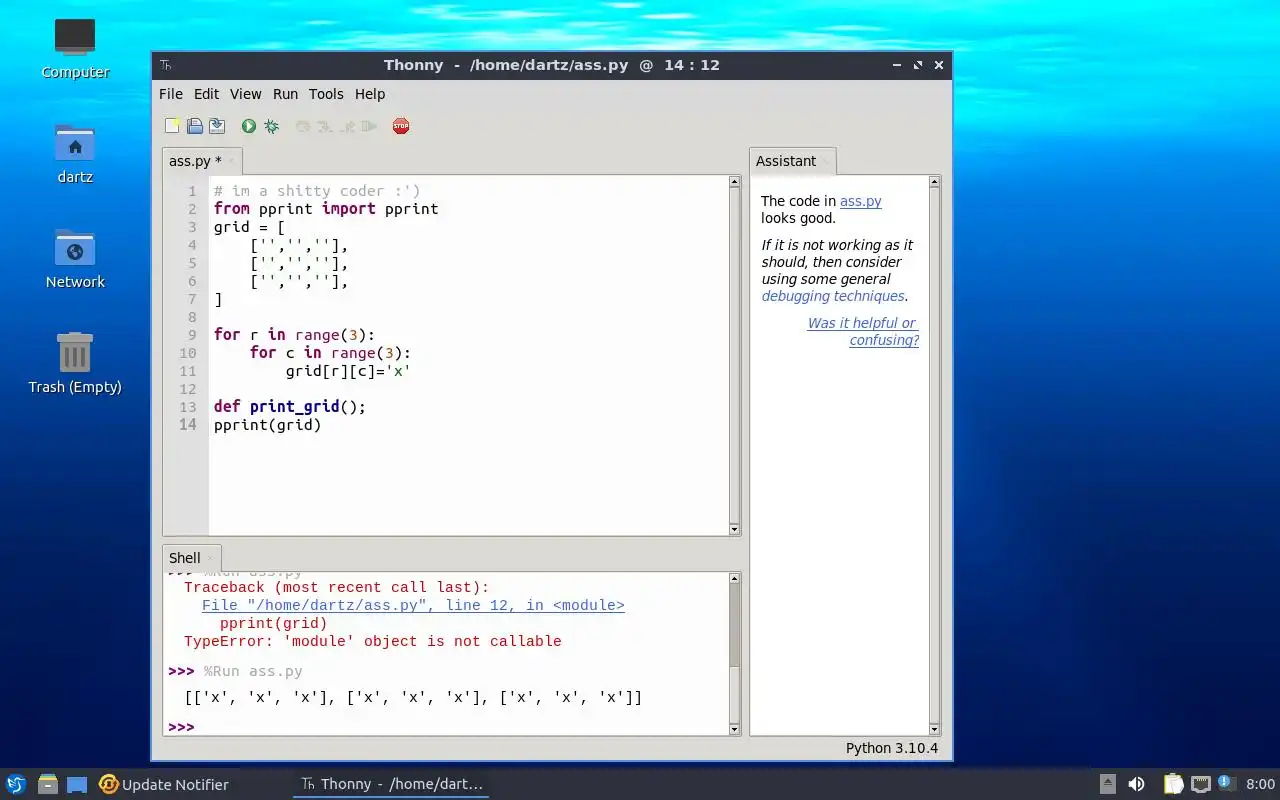Screen dimensions: 1280x800
Task: Click the 'pprint(grid)' line in editor
Action: 268,425
